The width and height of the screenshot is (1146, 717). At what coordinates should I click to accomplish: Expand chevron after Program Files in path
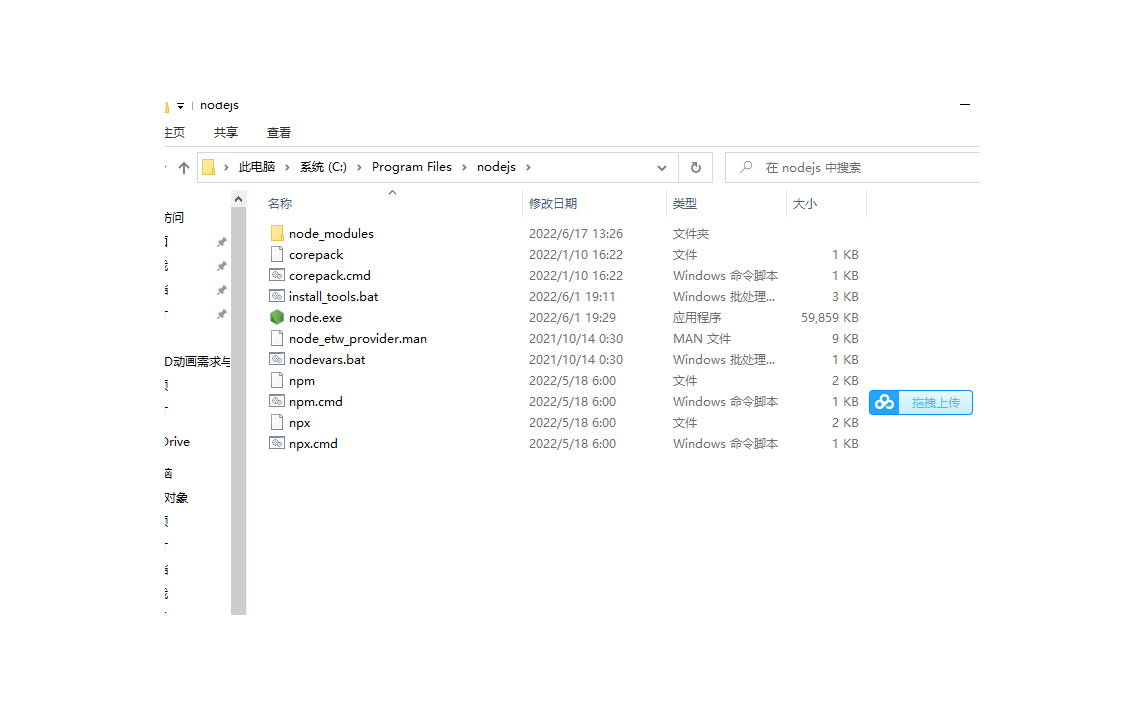click(x=464, y=167)
